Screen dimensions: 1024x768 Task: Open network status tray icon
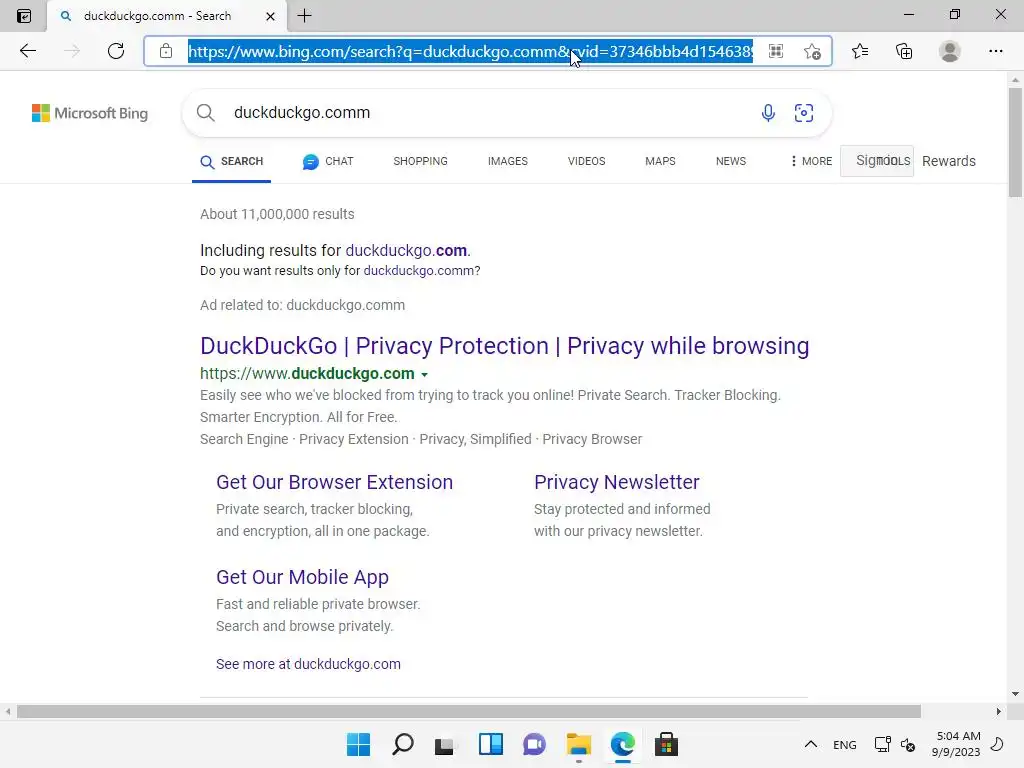click(x=882, y=744)
